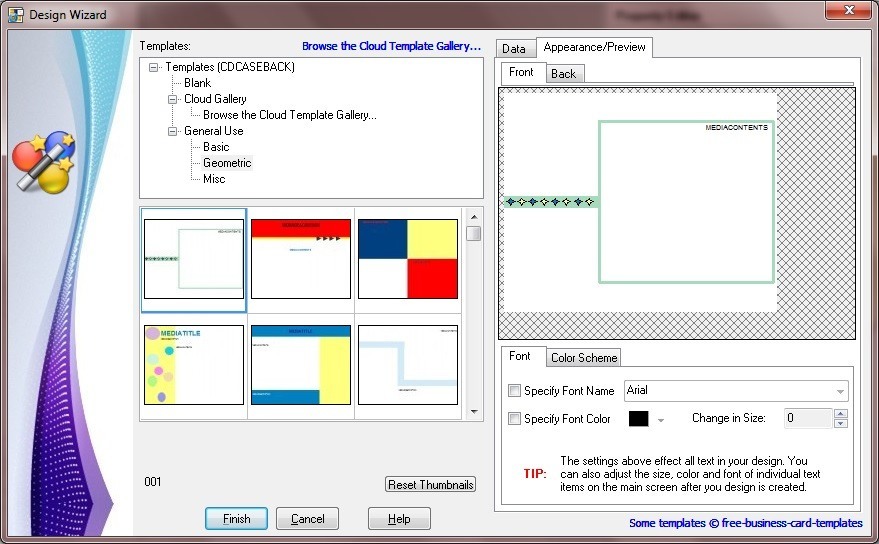Click the Finish button
The width and height of the screenshot is (879, 544).
tap(237, 519)
